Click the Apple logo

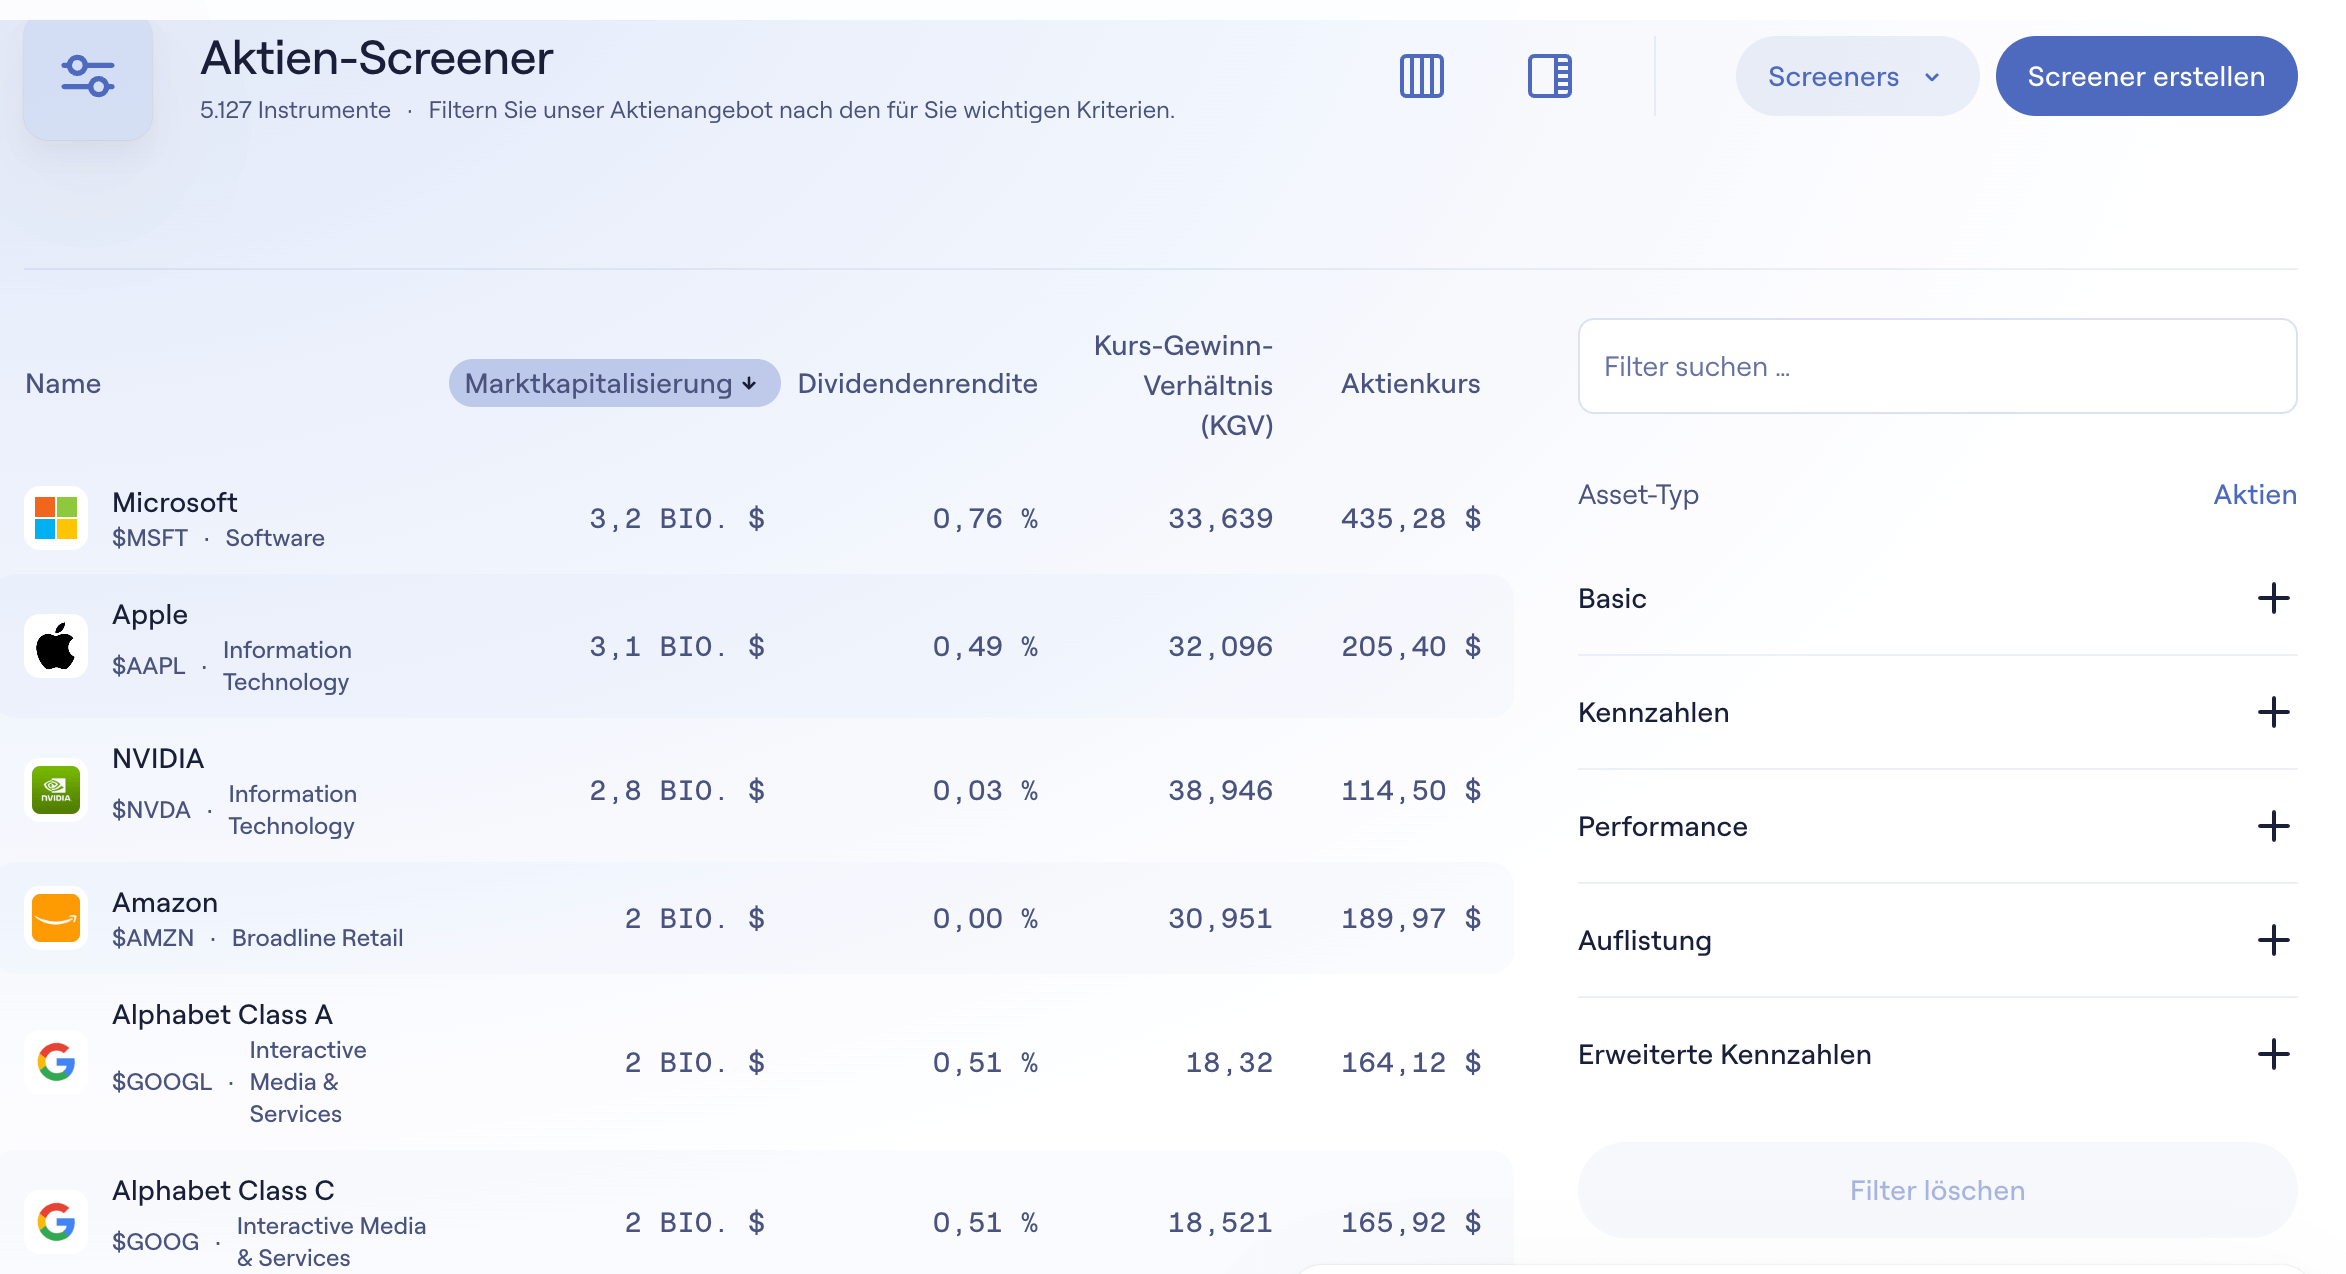(x=56, y=646)
